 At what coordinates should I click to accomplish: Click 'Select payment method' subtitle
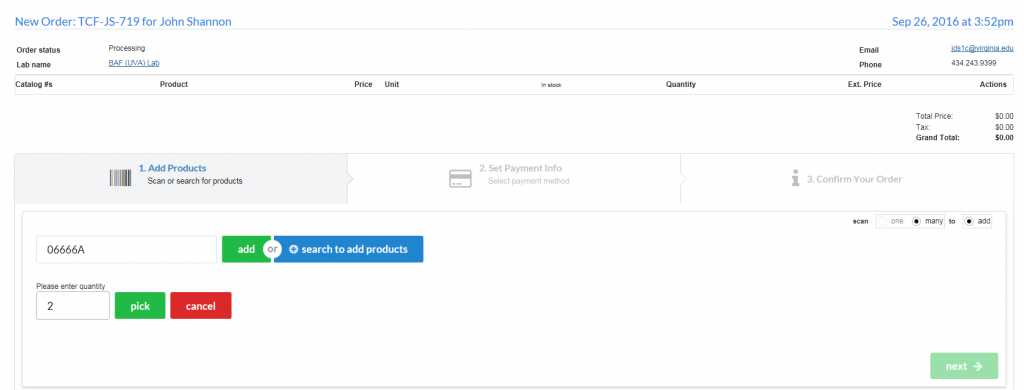pyautogui.click(x=529, y=181)
